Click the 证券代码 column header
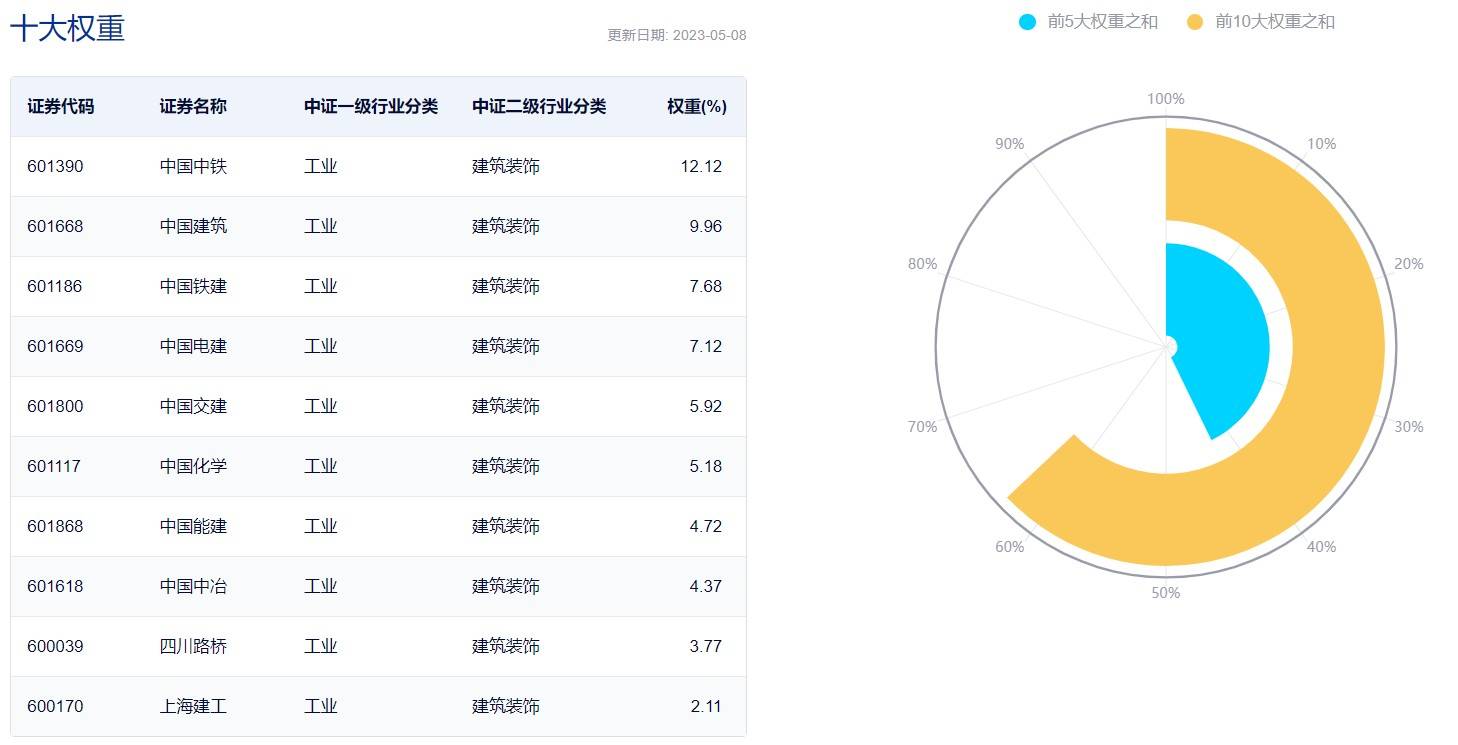The height and width of the screenshot is (745, 1458). tap(61, 107)
